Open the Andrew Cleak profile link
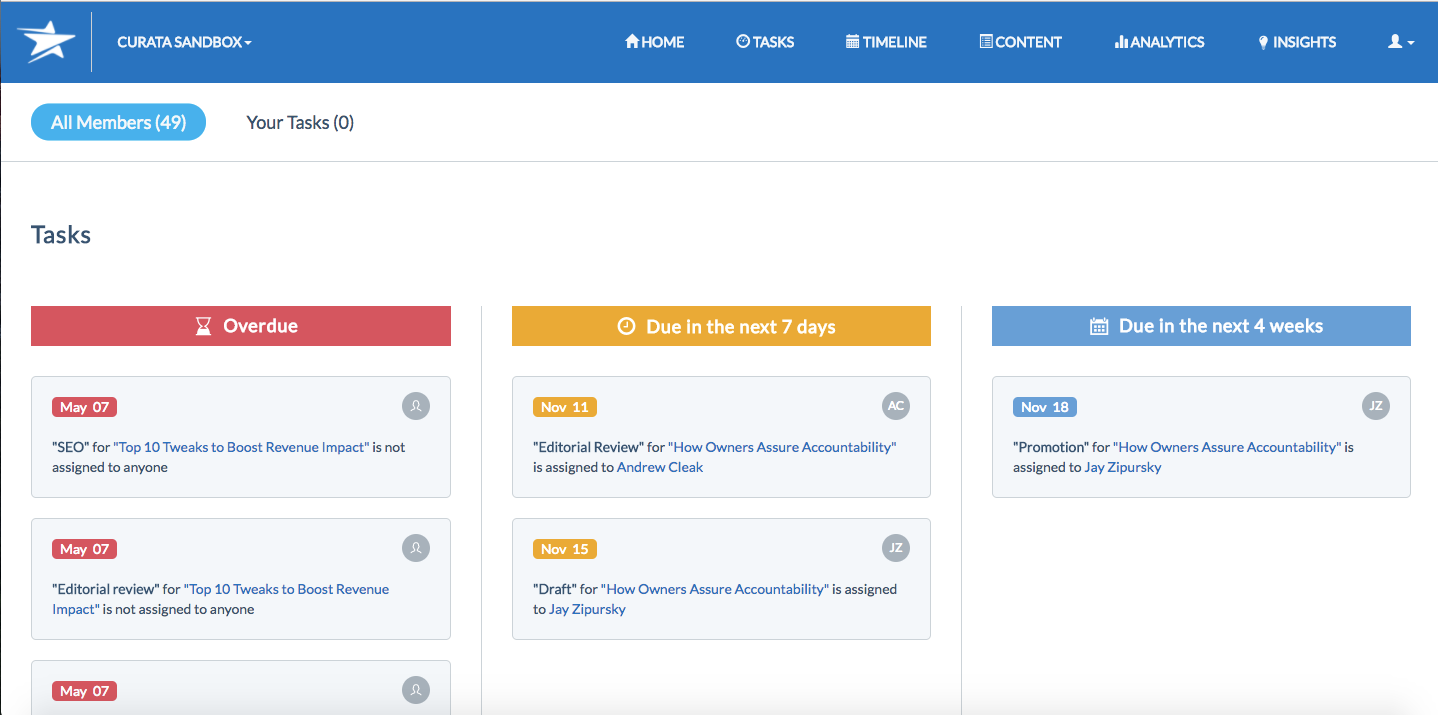The height and width of the screenshot is (715, 1438). [660, 467]
